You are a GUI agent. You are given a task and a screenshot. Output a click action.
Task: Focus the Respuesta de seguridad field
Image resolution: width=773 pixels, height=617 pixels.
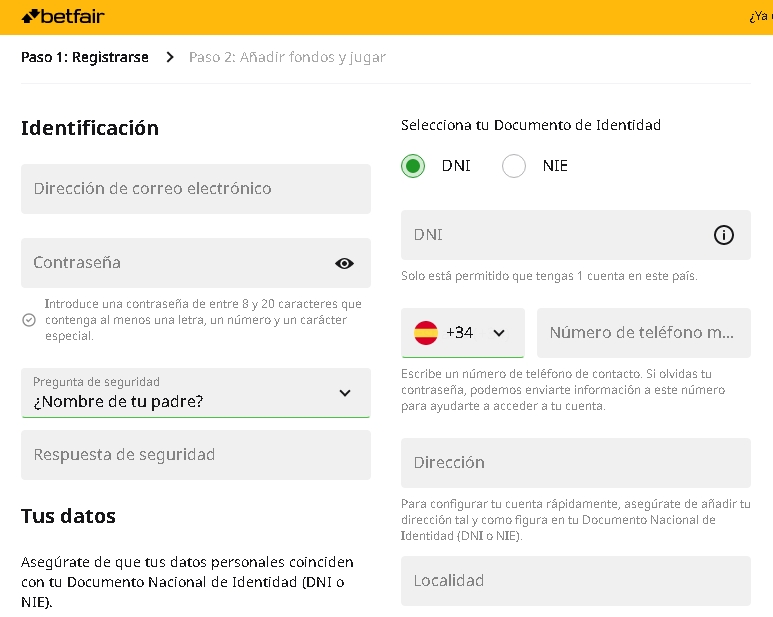(x=196, y=455)
